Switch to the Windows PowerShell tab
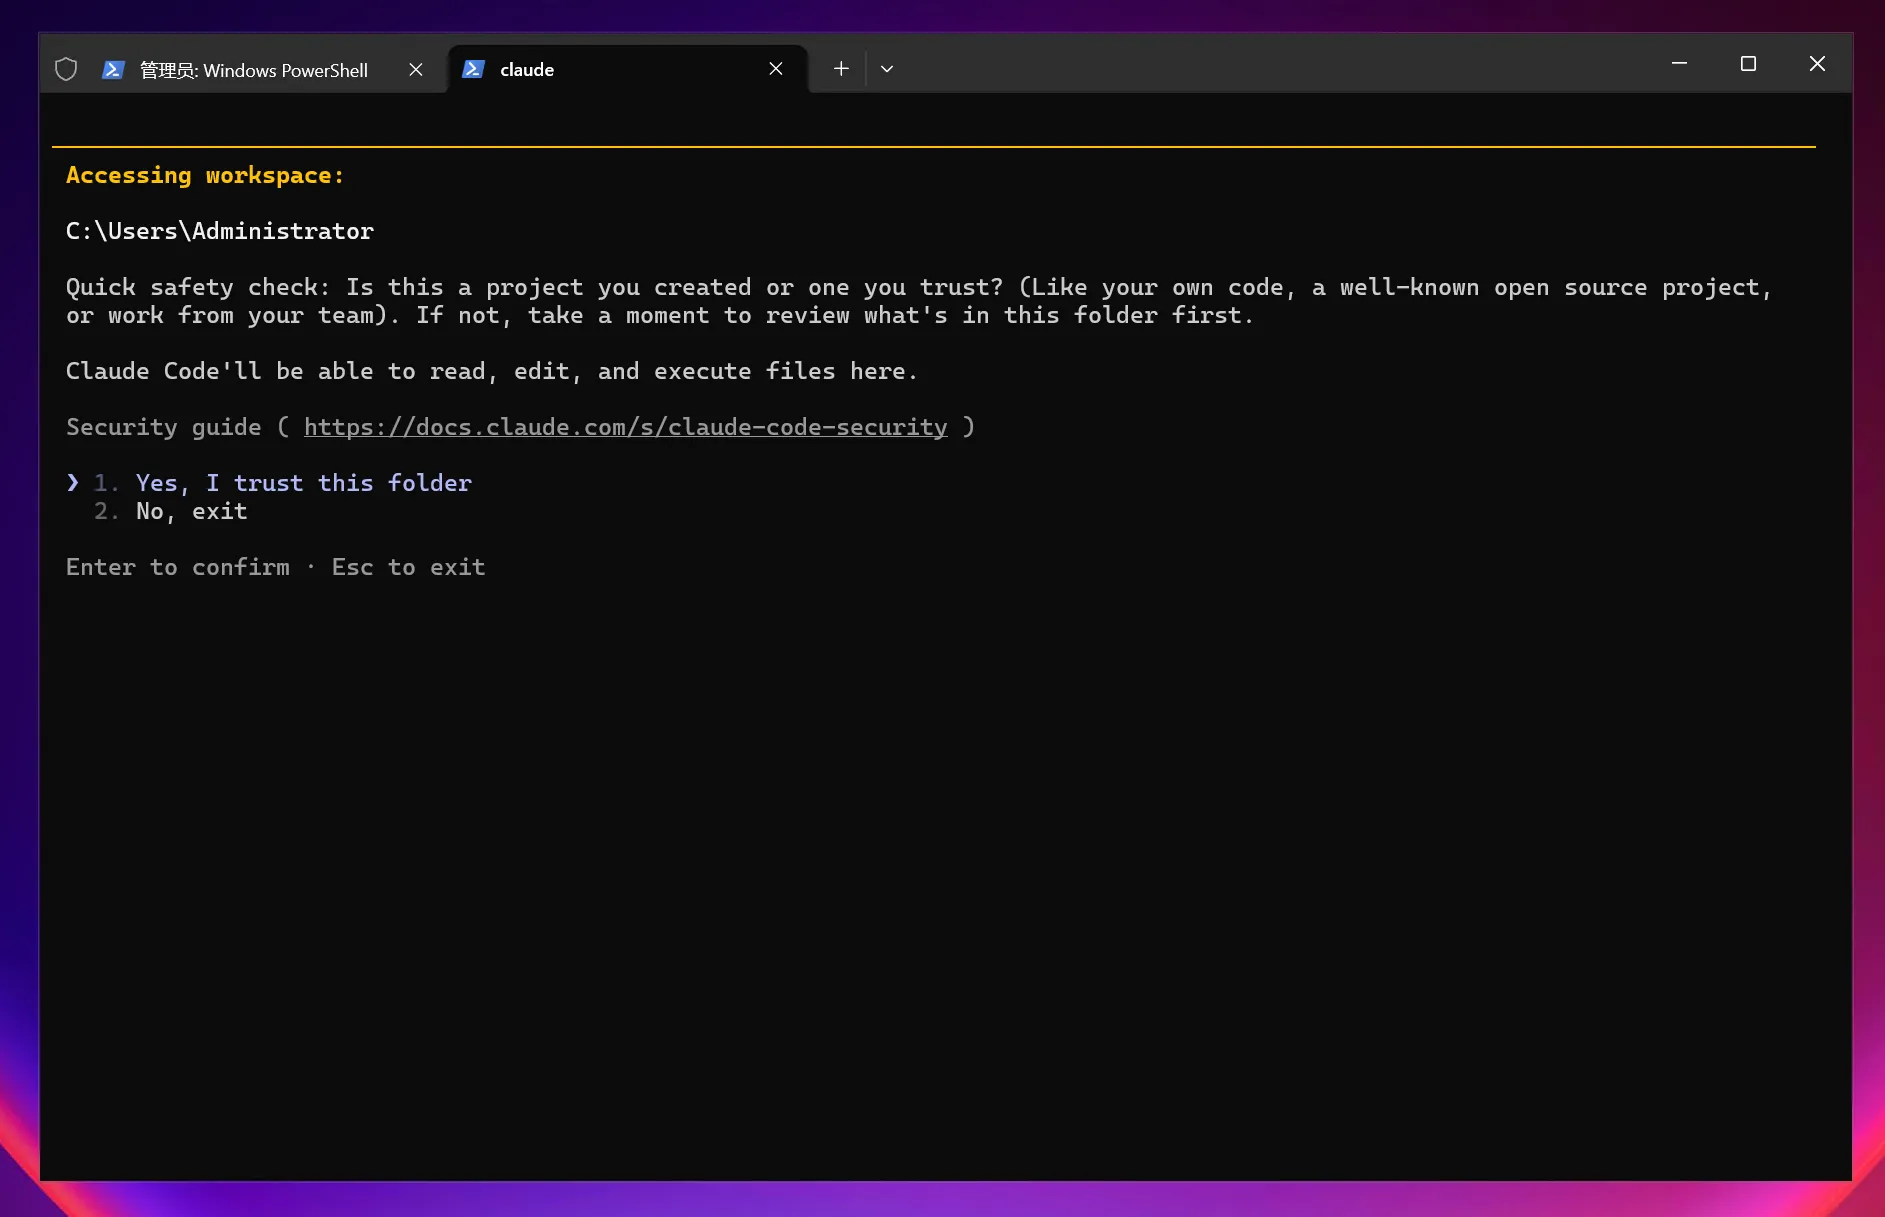The width and height of the screenshot is (1885, 1217). click(254, 70)
